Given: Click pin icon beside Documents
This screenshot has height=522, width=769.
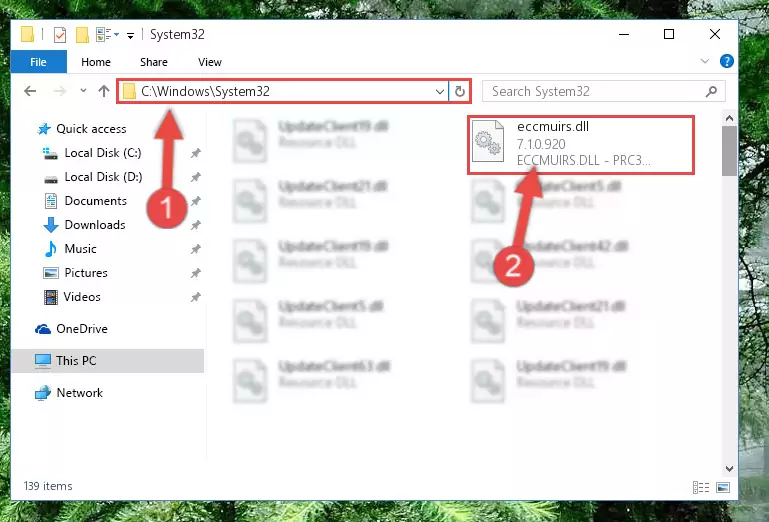Looking at the screenshot, I should (195, 201).
